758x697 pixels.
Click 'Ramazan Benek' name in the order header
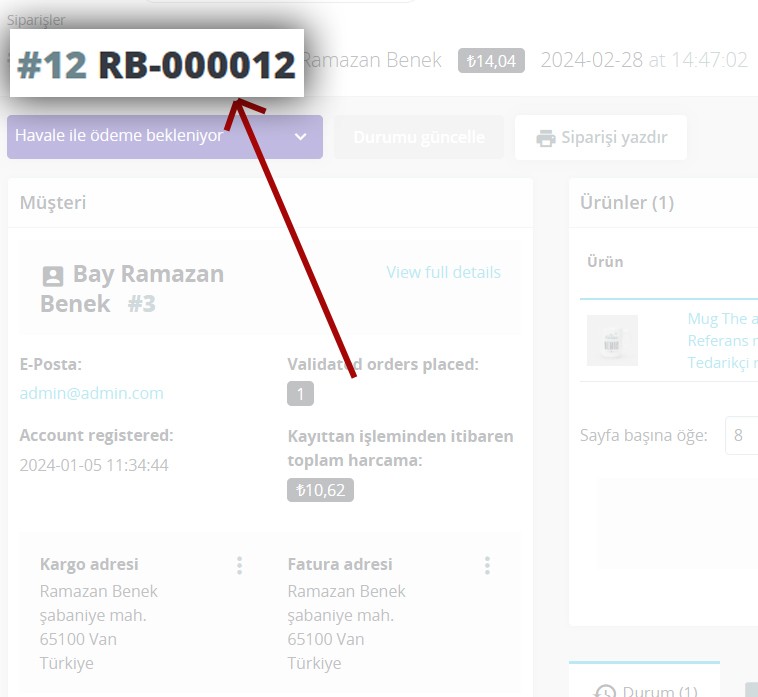click(x=372, y=60)
